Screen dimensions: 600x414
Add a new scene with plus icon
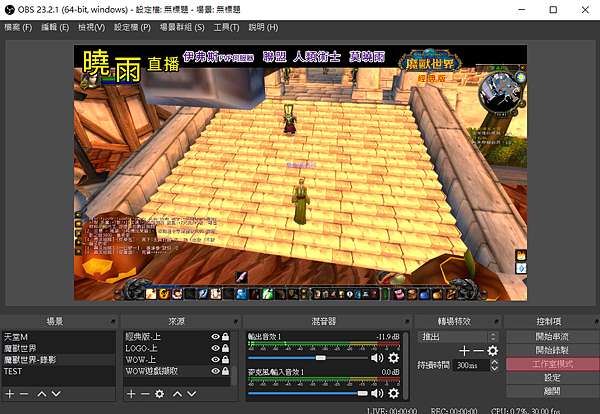tap(10, 393)
